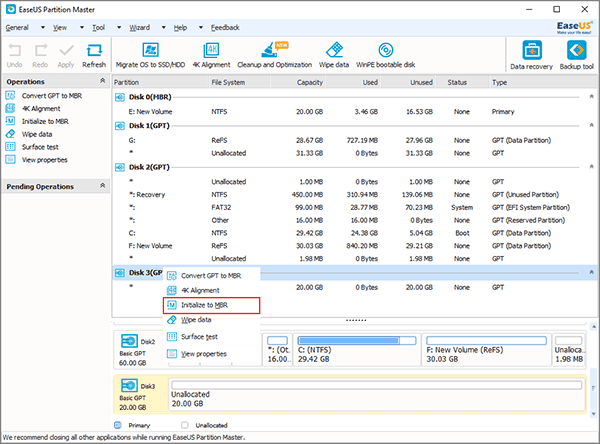Click Initialize to MBR link in Operations
The image size is (600, 444).
[45, 121]
